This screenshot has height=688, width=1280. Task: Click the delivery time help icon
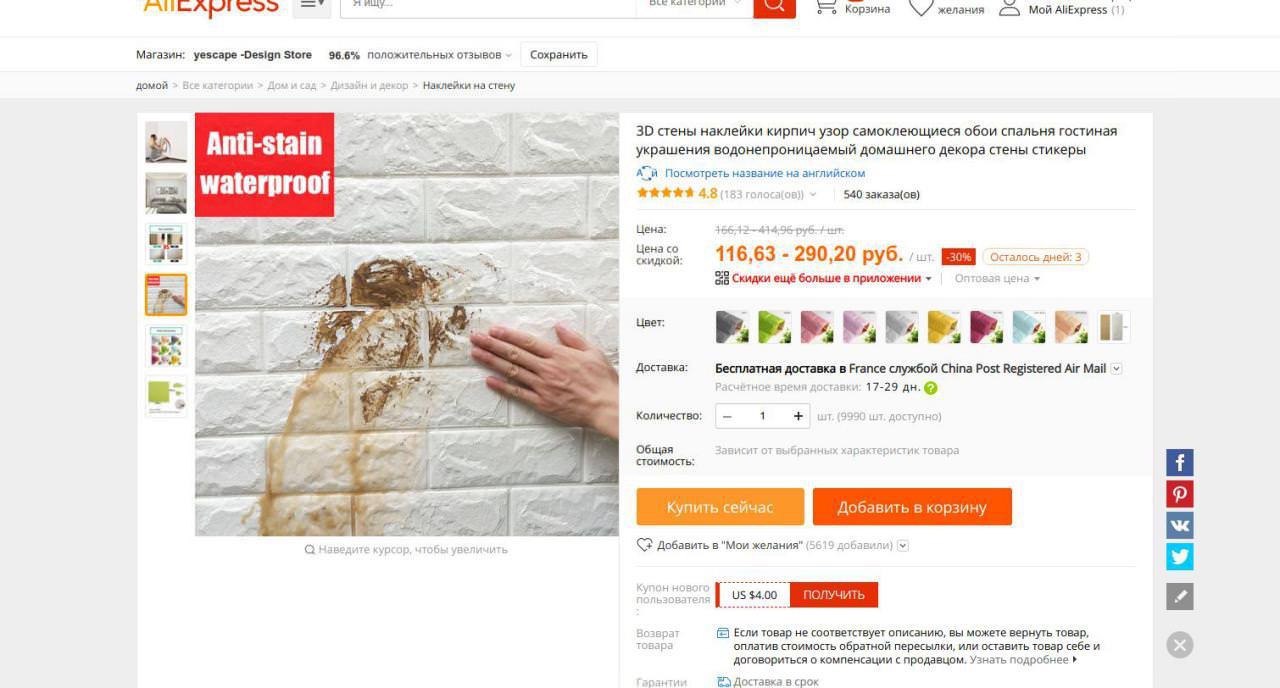coord(931,388)
